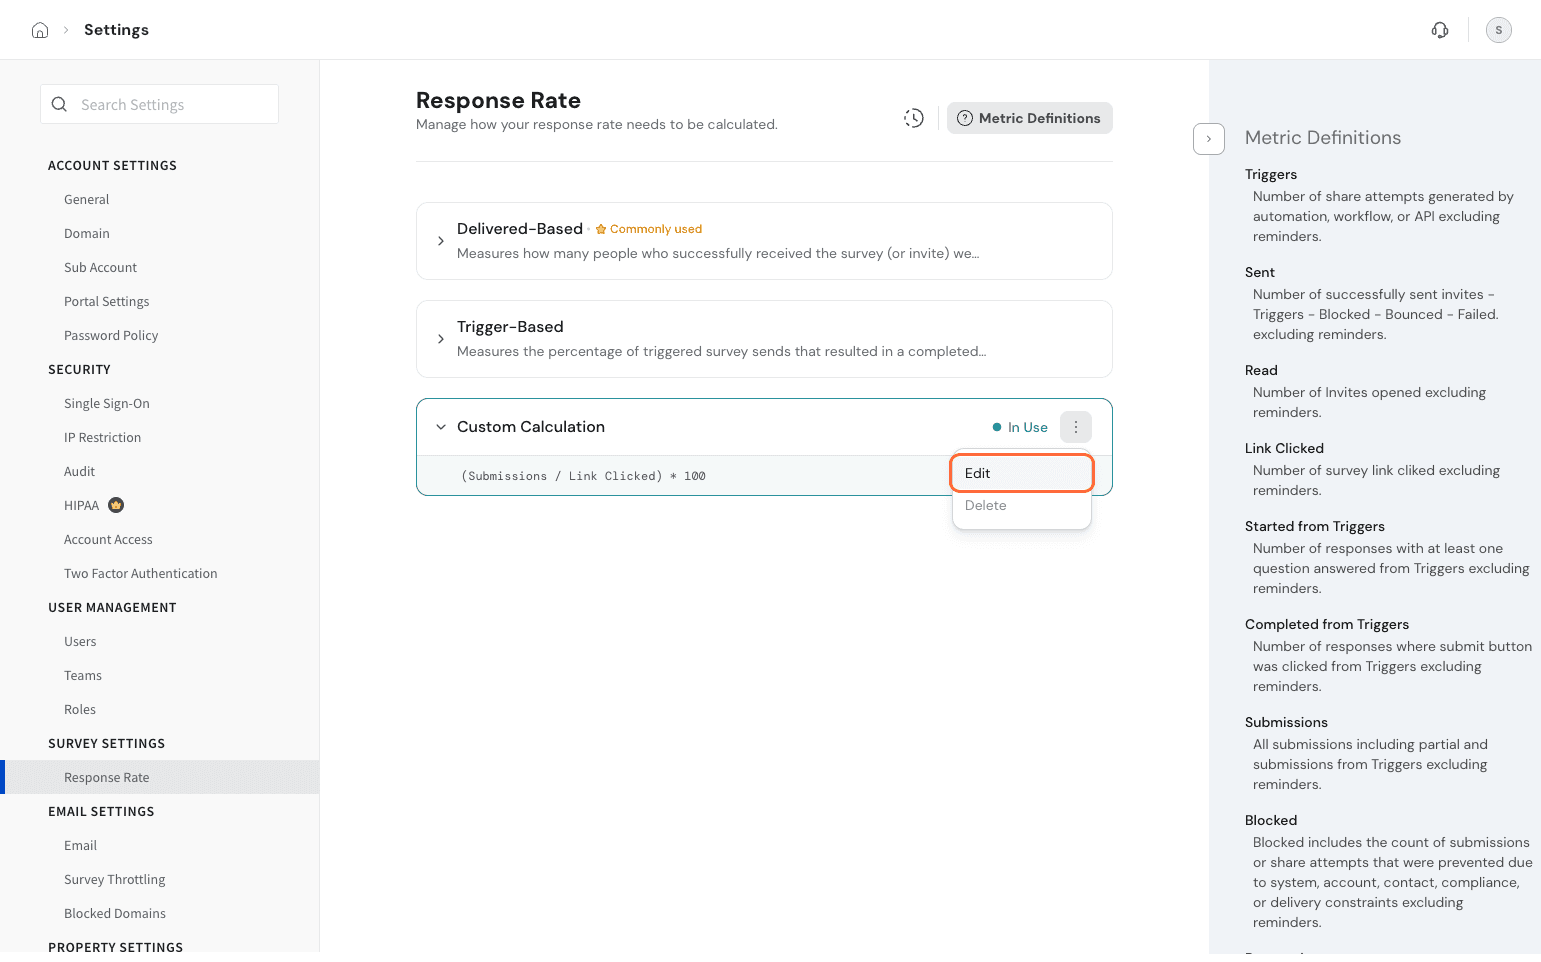Collapse the Metric Definitions side panel
1541x962 pixels.
[1208, 139]
